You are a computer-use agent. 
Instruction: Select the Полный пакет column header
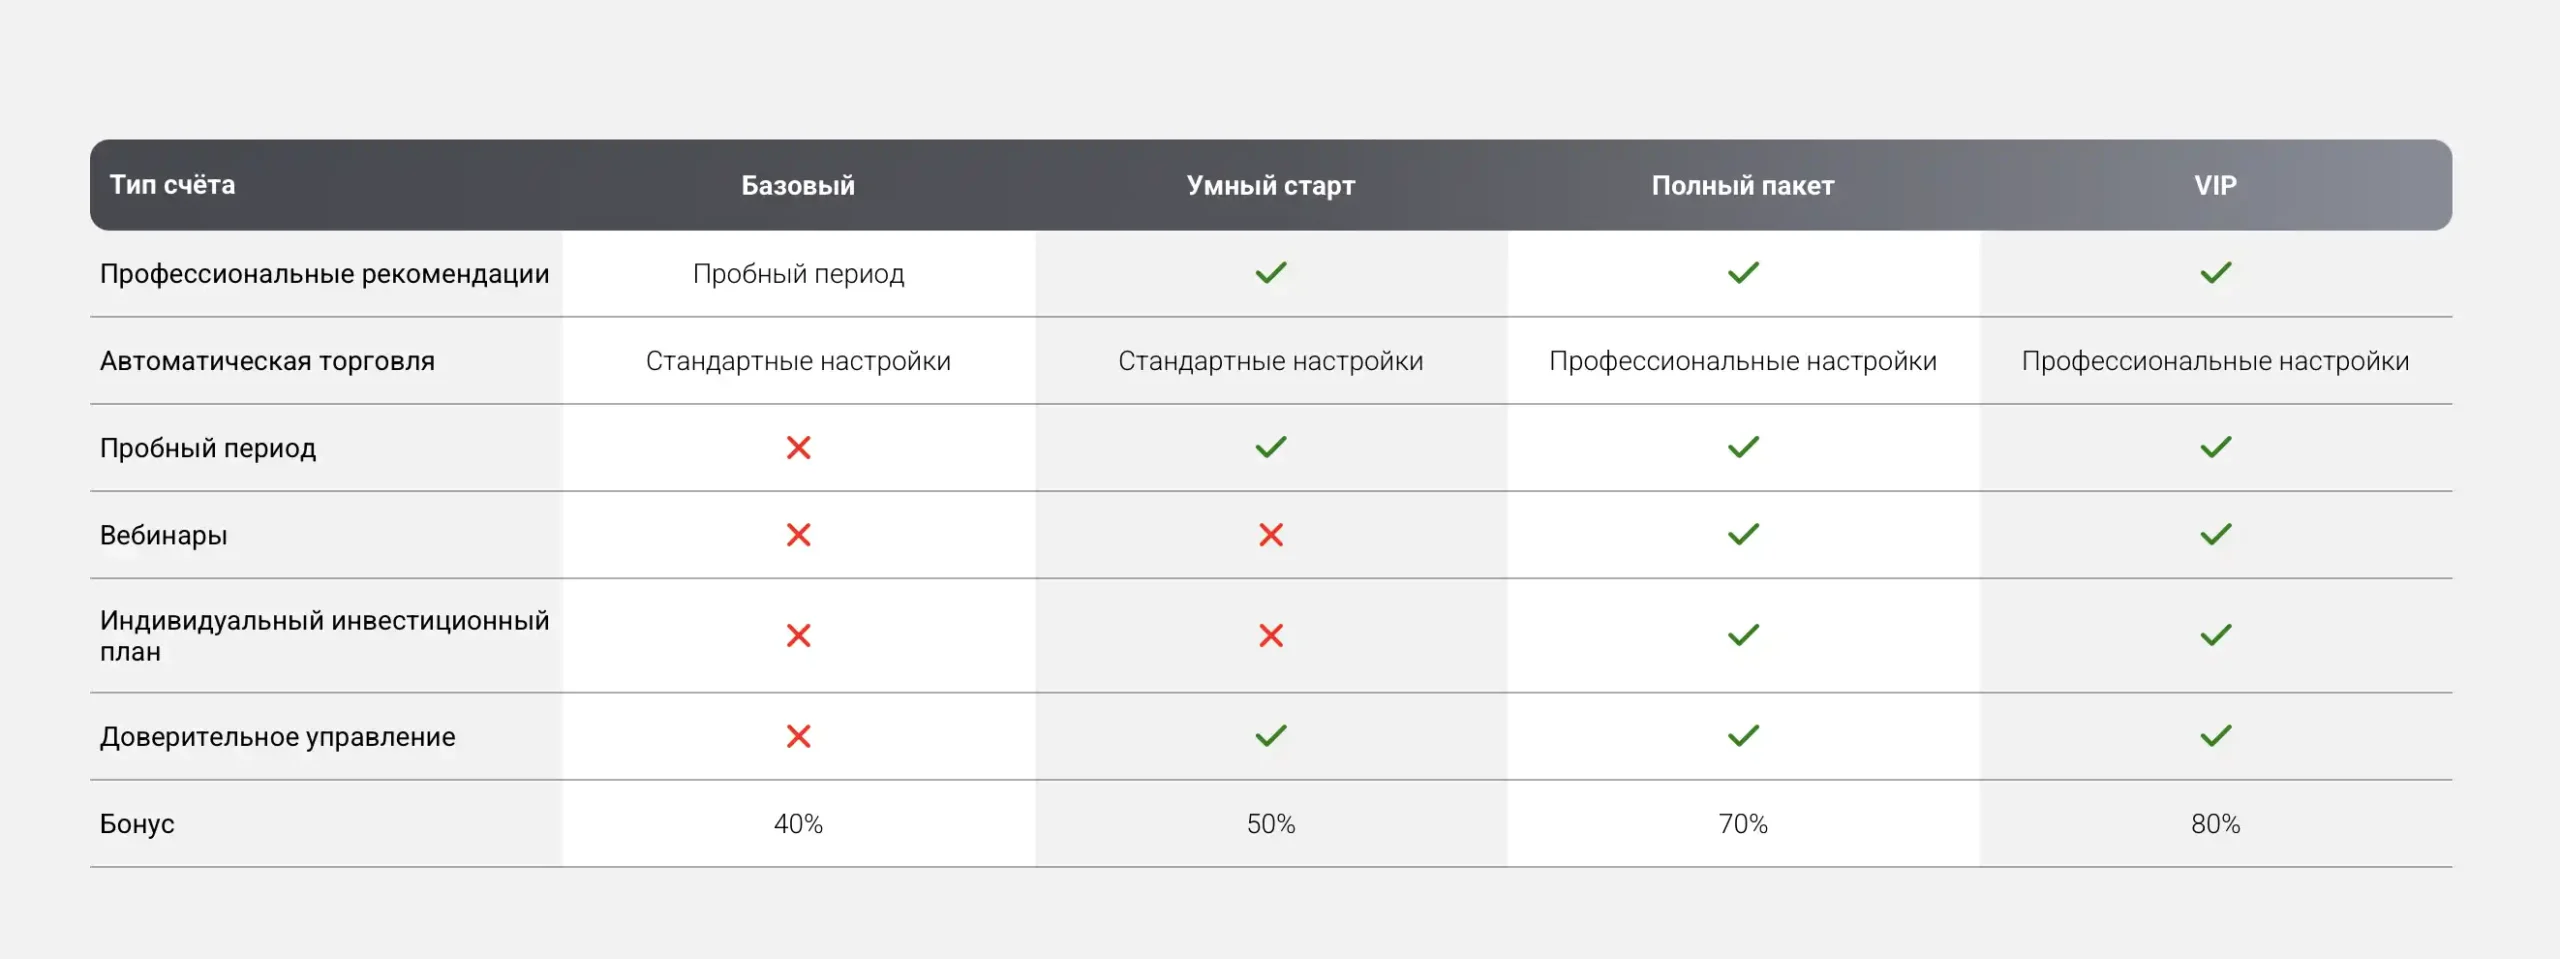[x=1742, y=185]
